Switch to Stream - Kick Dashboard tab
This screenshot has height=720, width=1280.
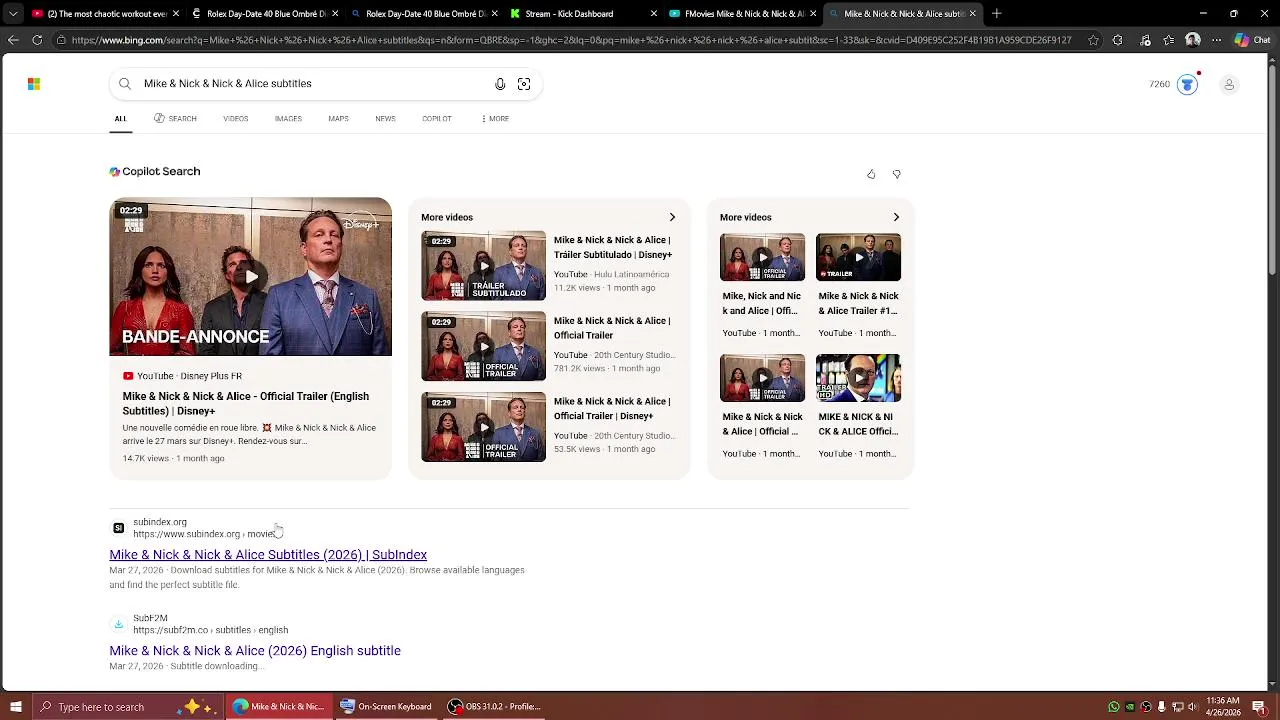582,14
